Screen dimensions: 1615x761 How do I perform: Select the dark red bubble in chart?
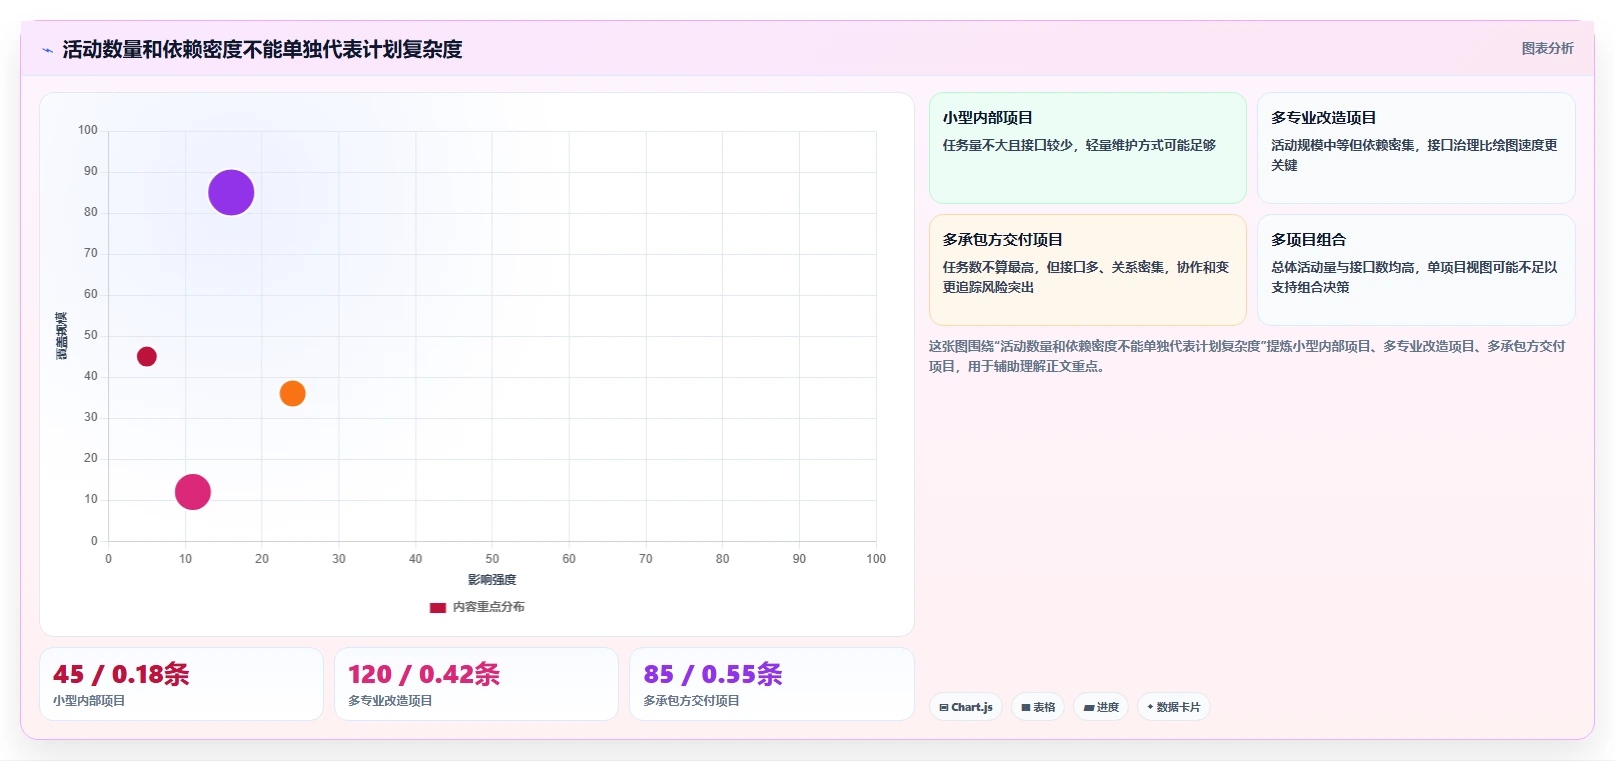(x=147, y=356)
